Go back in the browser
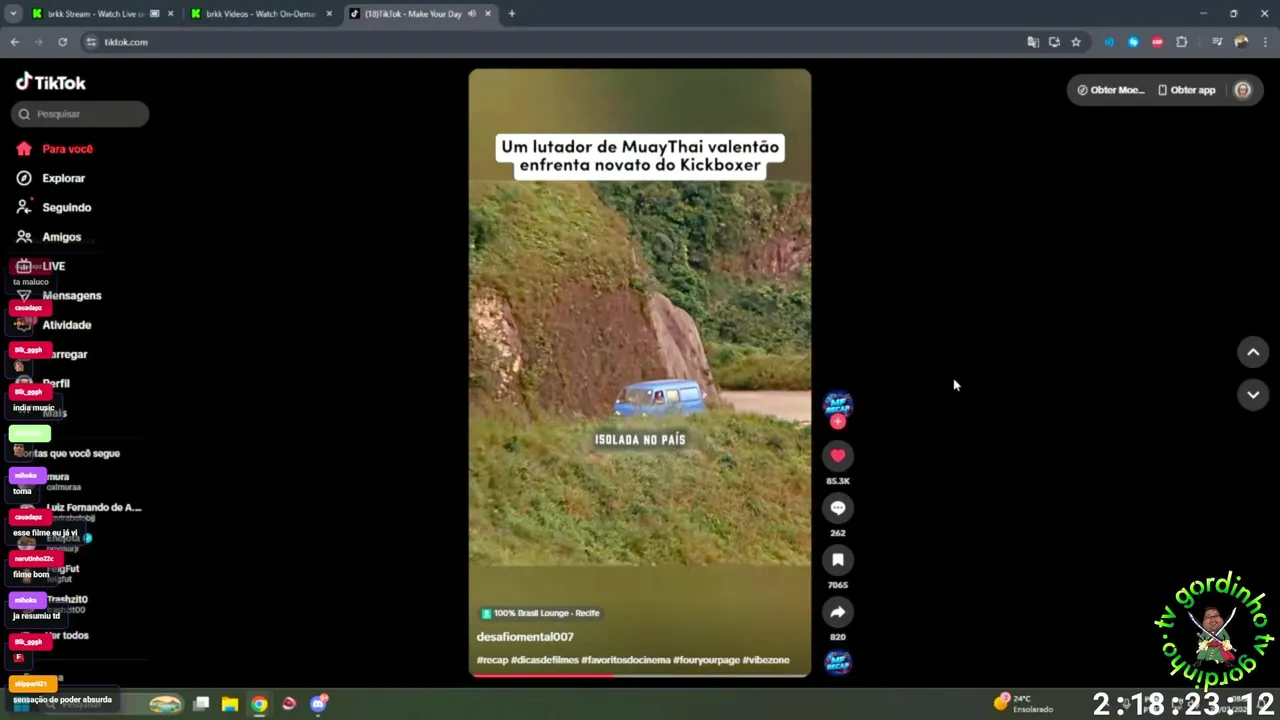Viewport: 1280px width, 720px height. pyautogui.click(x=14, y=42)
